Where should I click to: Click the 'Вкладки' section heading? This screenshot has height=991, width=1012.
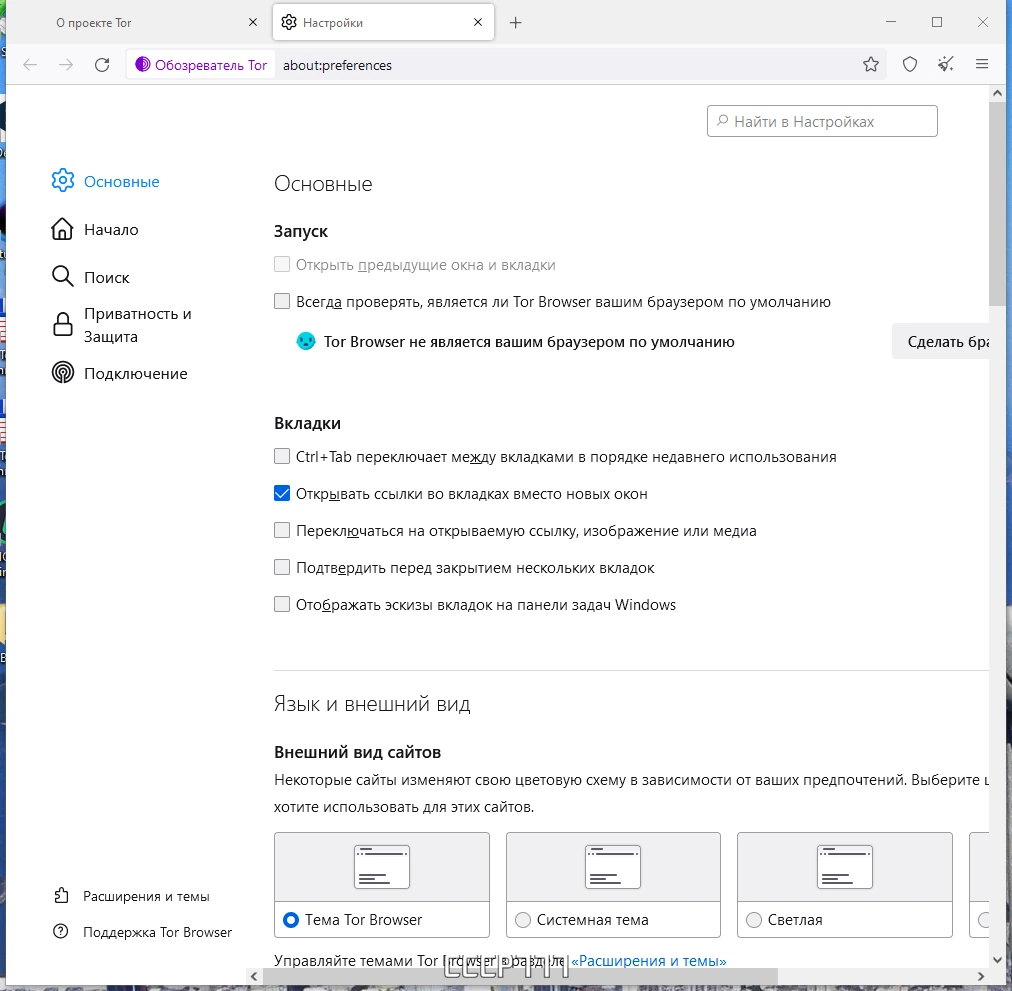(307, 424)
